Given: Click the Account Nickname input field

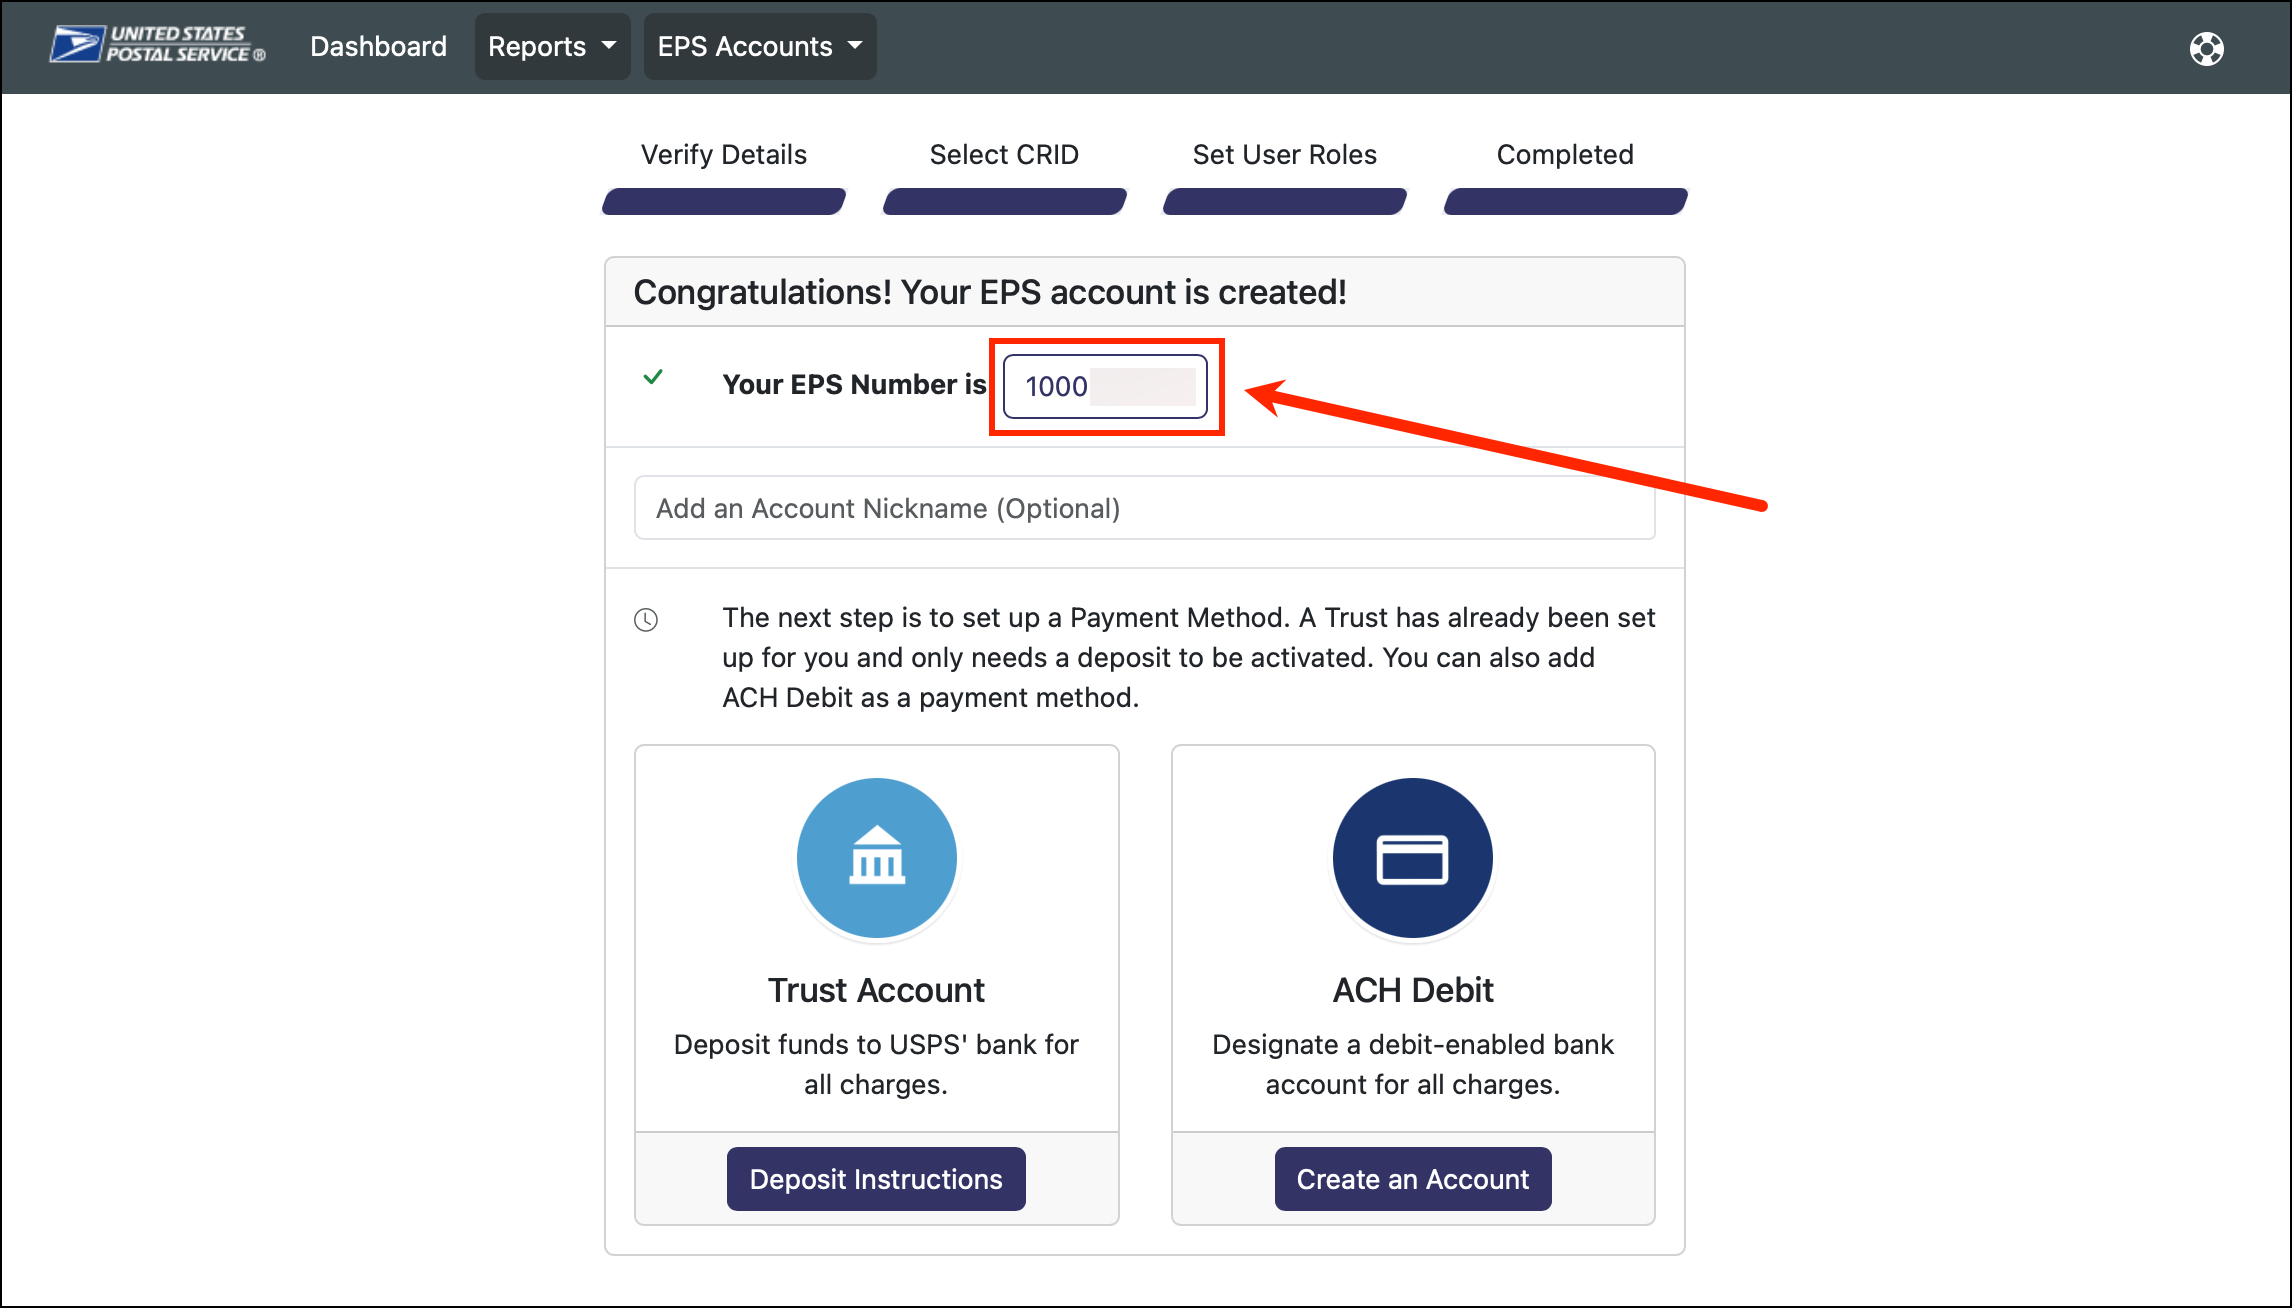Looking at the screenshot, I should [1144, 508].
